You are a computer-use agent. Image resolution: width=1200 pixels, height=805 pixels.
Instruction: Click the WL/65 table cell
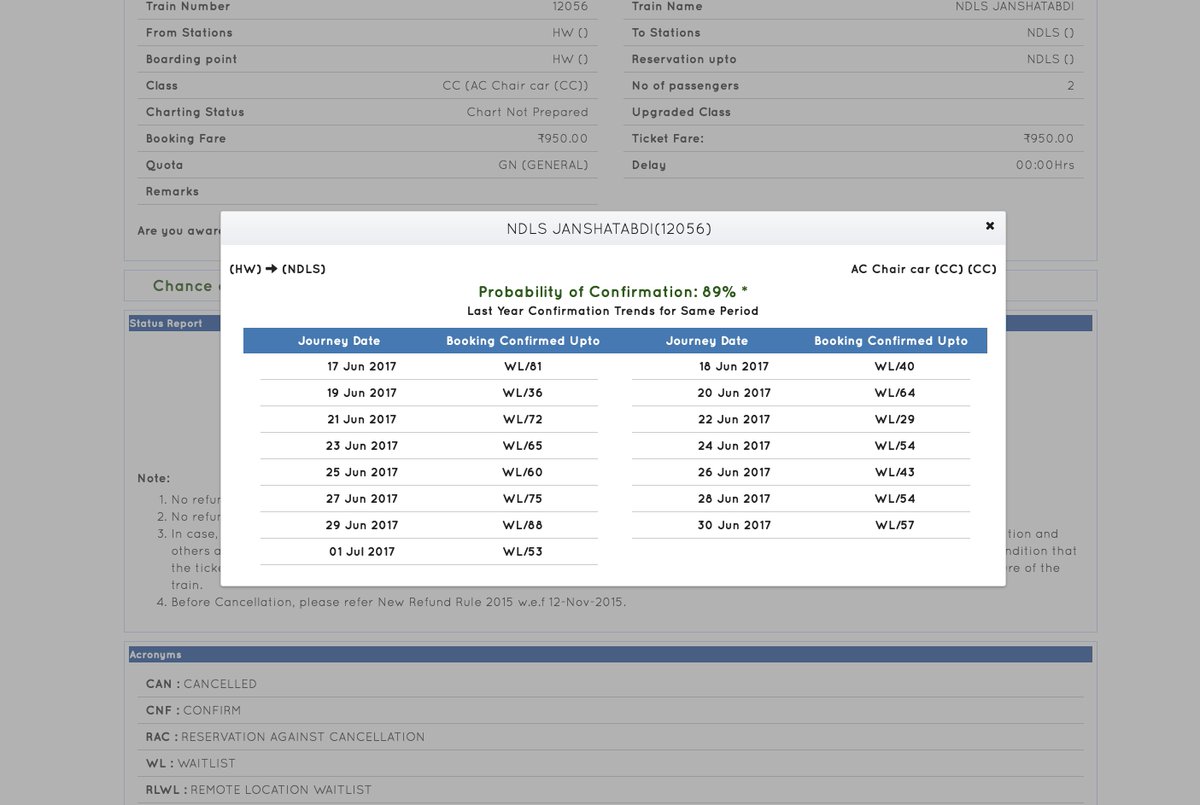click(523, 446)
